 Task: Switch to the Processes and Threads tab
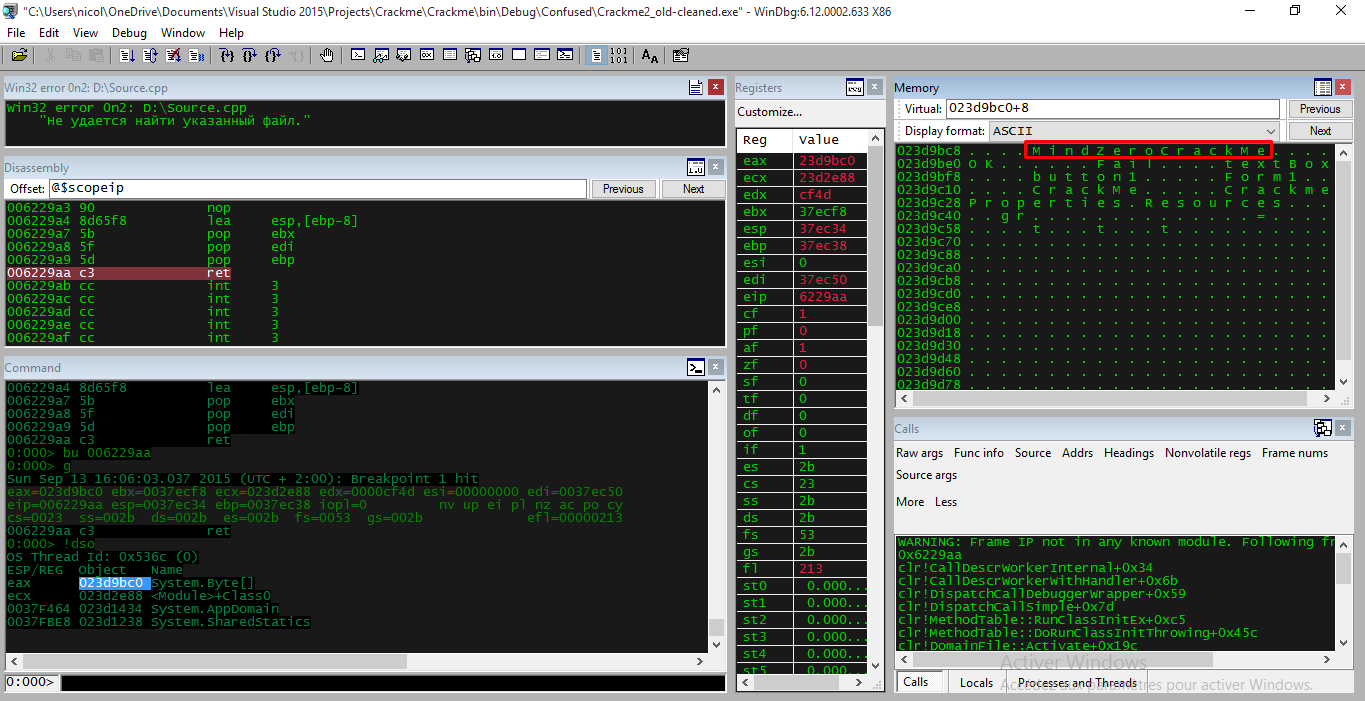click(x=1077, y=683)
